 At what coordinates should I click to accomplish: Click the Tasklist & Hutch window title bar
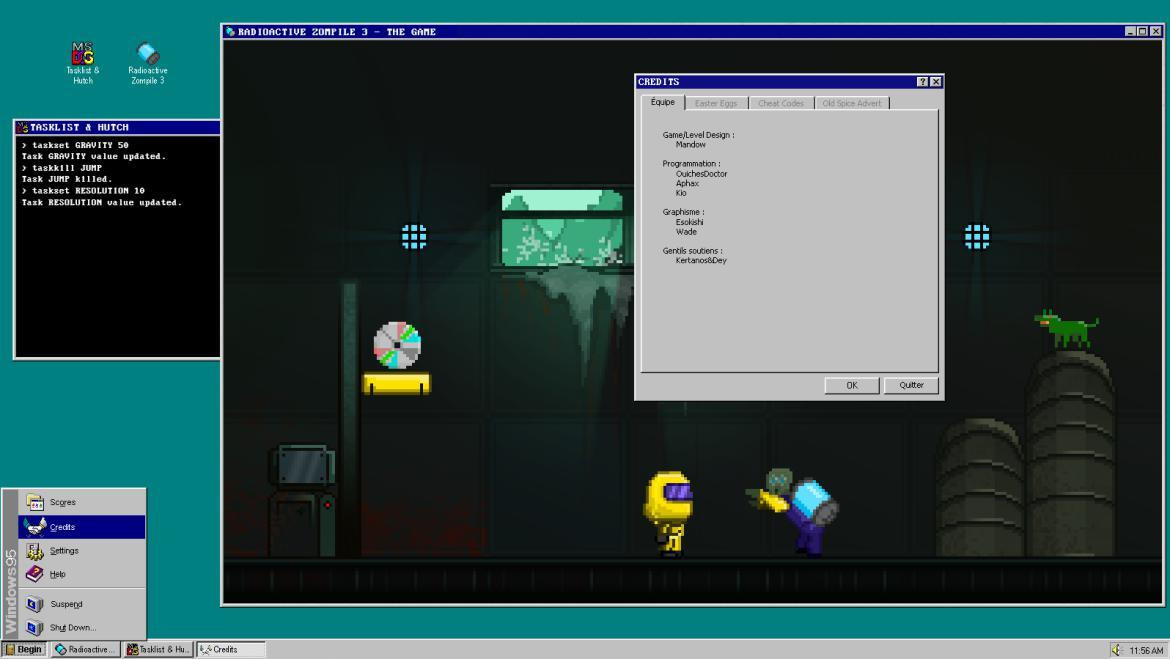coord(117,128)
